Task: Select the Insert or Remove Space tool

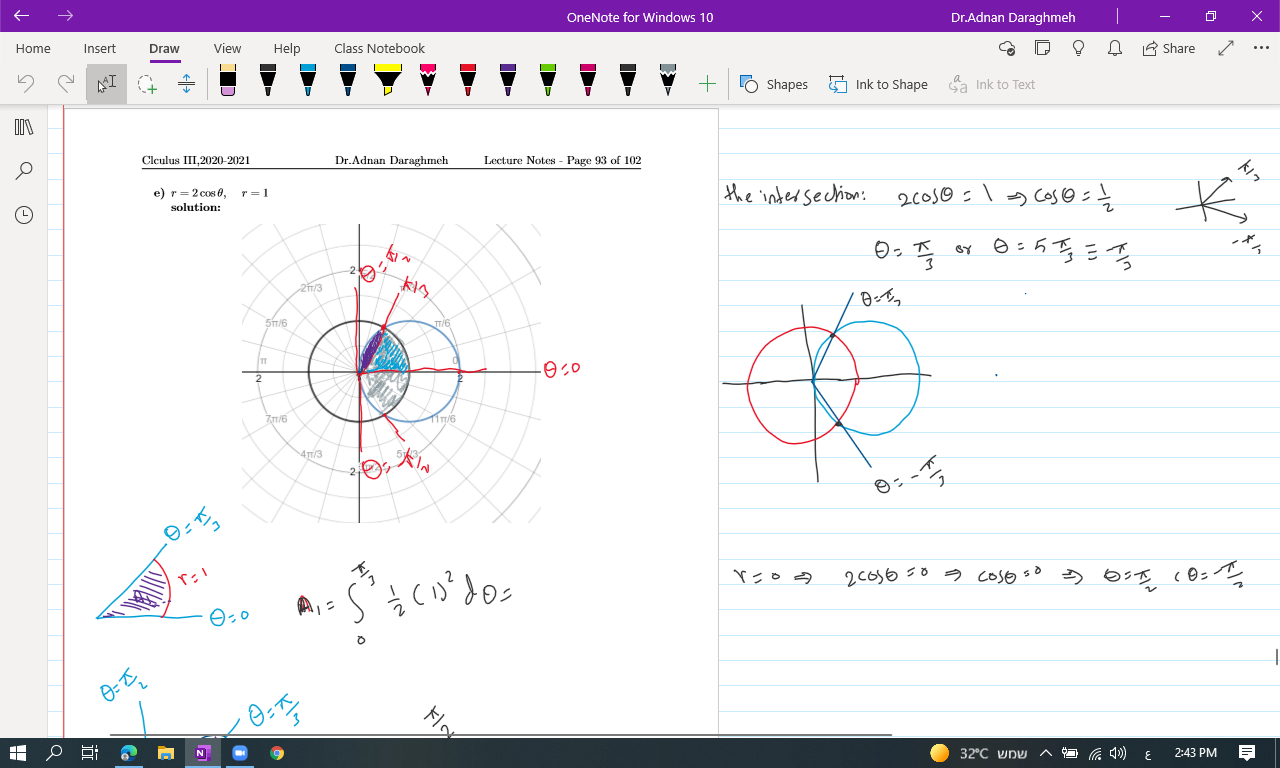Action: click(186, 84)
